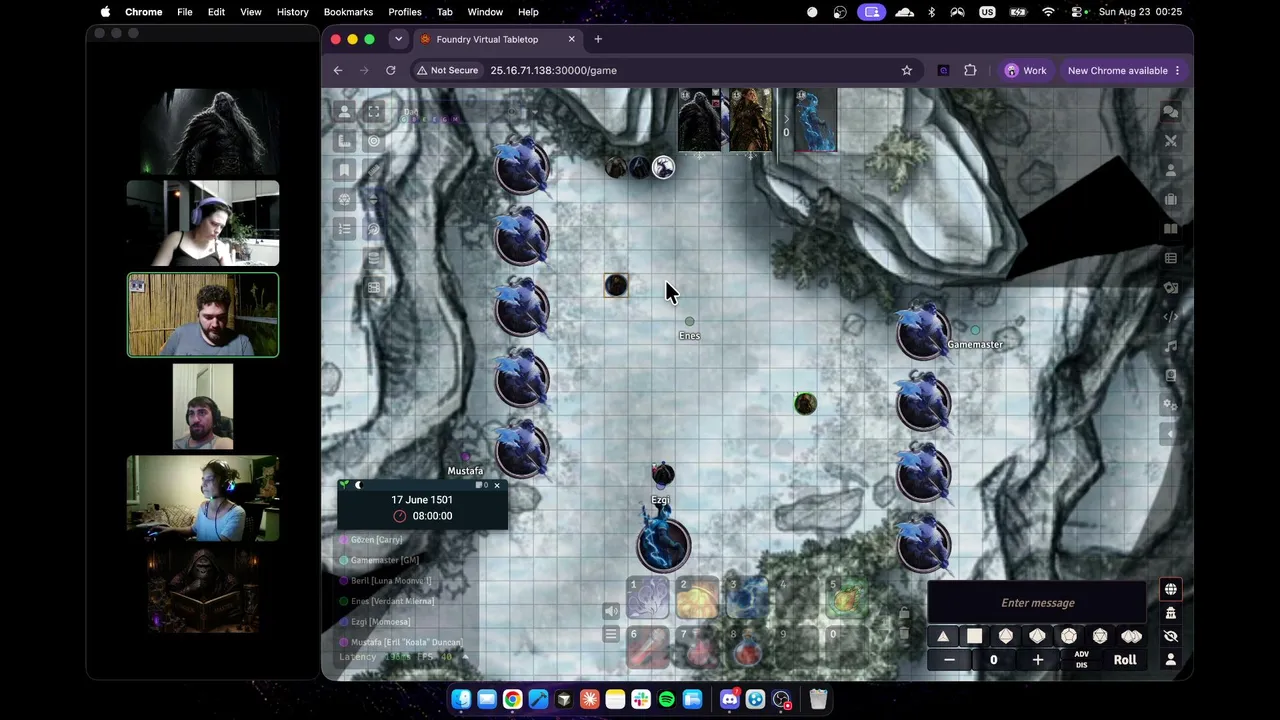1280x720 pixels.
Task: Open the Game Settings sidebar tab
Action: [1171, 405]
